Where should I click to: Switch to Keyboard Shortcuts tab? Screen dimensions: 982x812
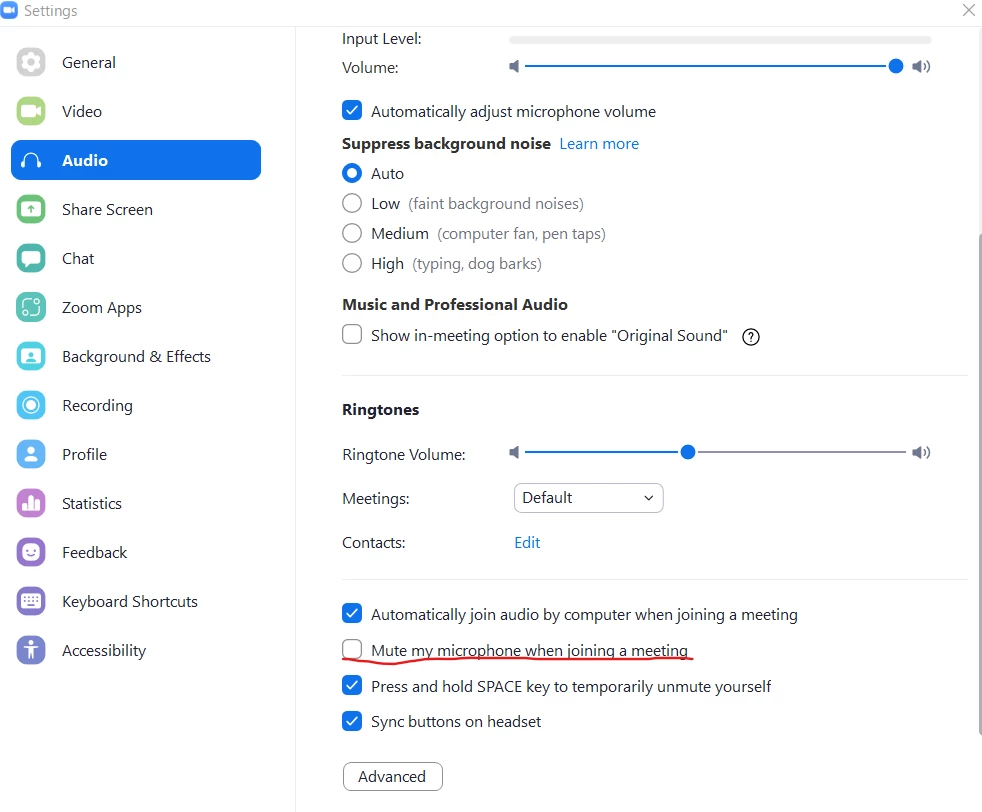click(x=130, y=602)
